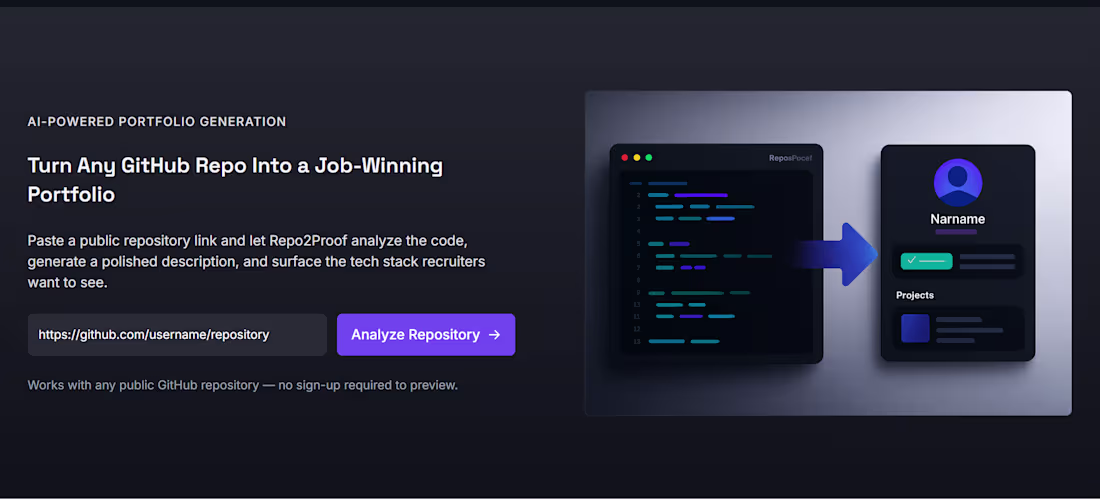The width and height of the screenshot is (1100, 500).
Task: Click the Analyze Repository button
Action: tap(426, 335)
